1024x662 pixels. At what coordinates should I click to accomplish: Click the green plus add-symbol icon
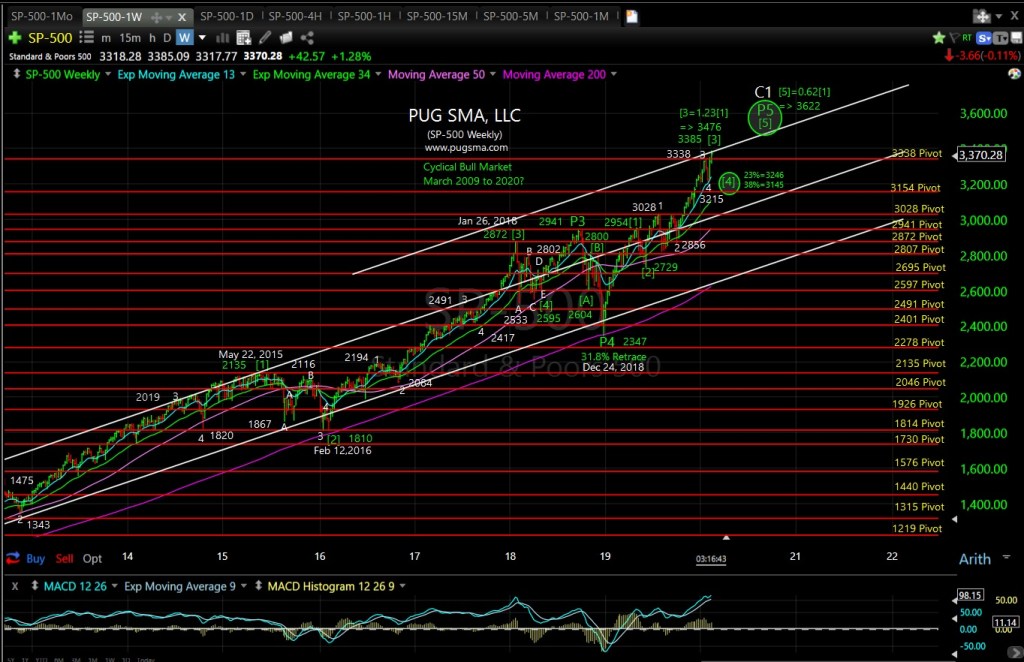14,38
